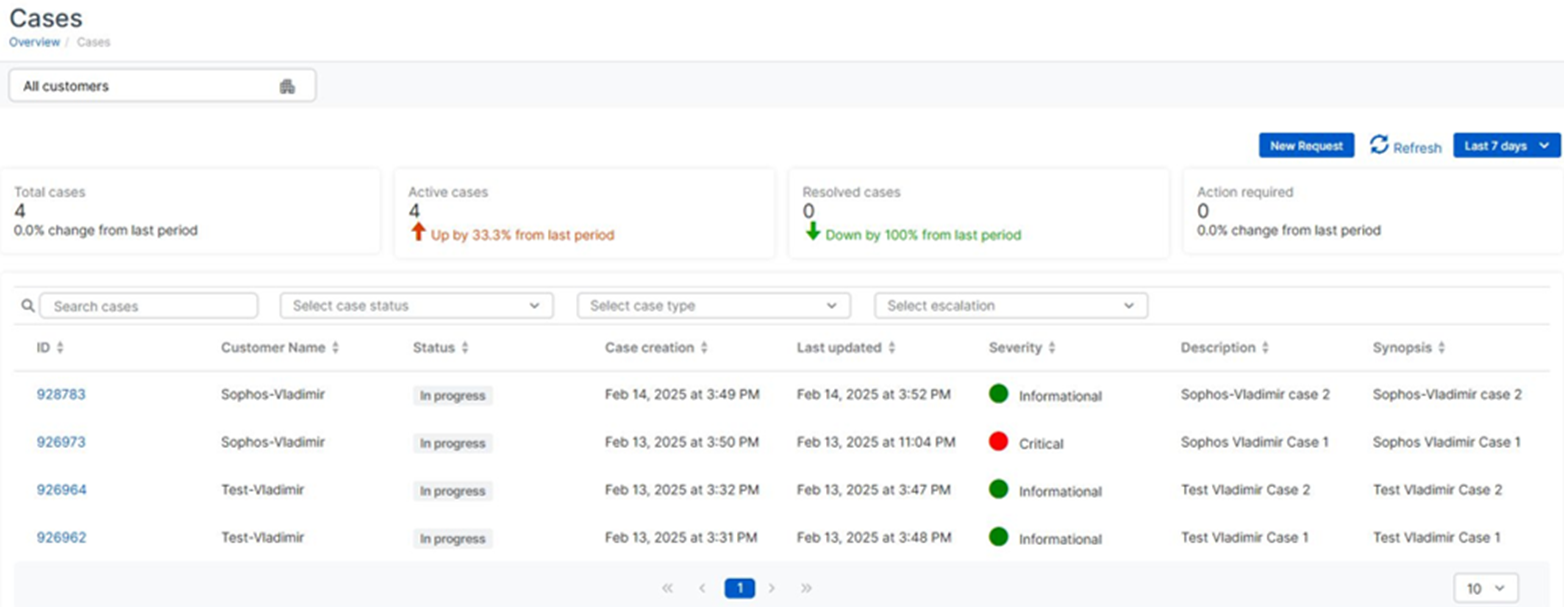The height and width of the screenshot is (607, 1564).
Task: Sort table by Severity column
Action: pyautogui.click(x=1050, y=348)
